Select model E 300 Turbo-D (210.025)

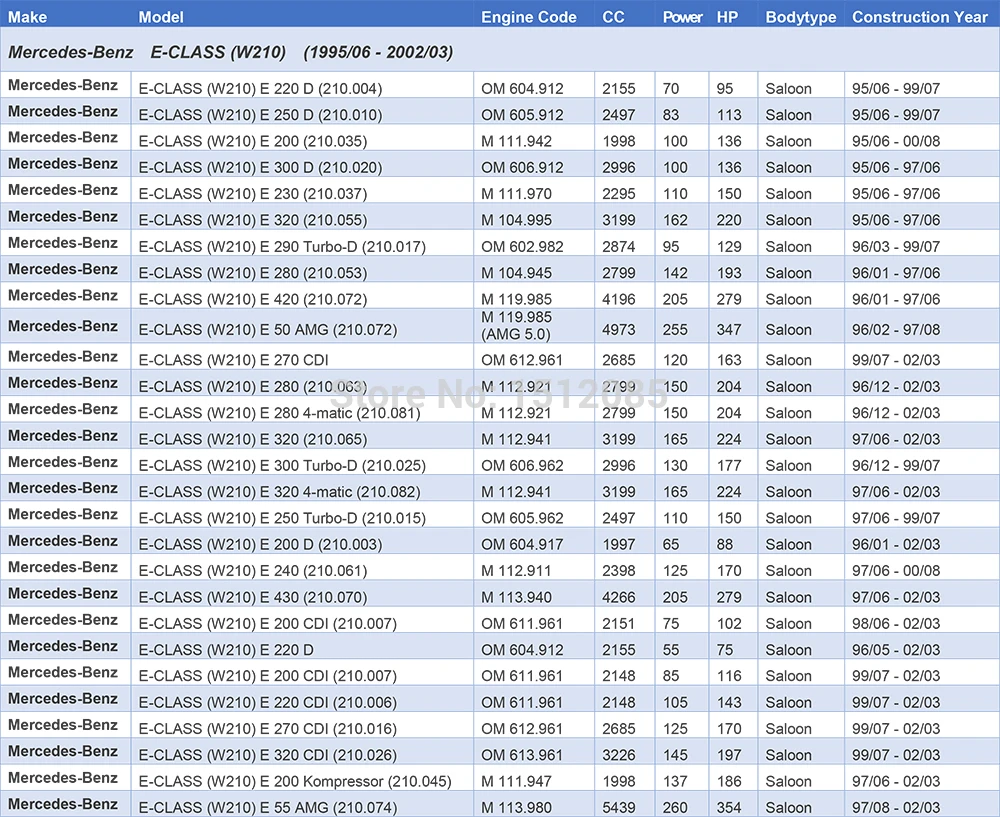click(x=282, y=466)
